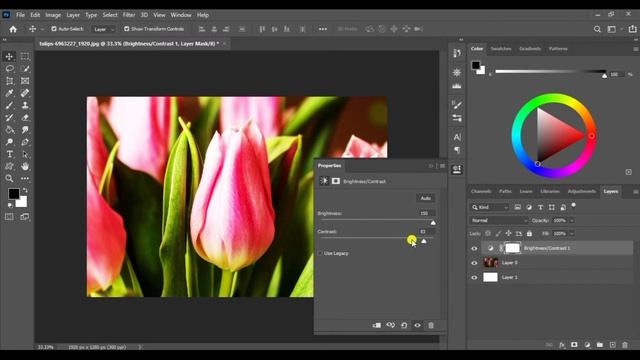Select the Lasso tool

9,69
